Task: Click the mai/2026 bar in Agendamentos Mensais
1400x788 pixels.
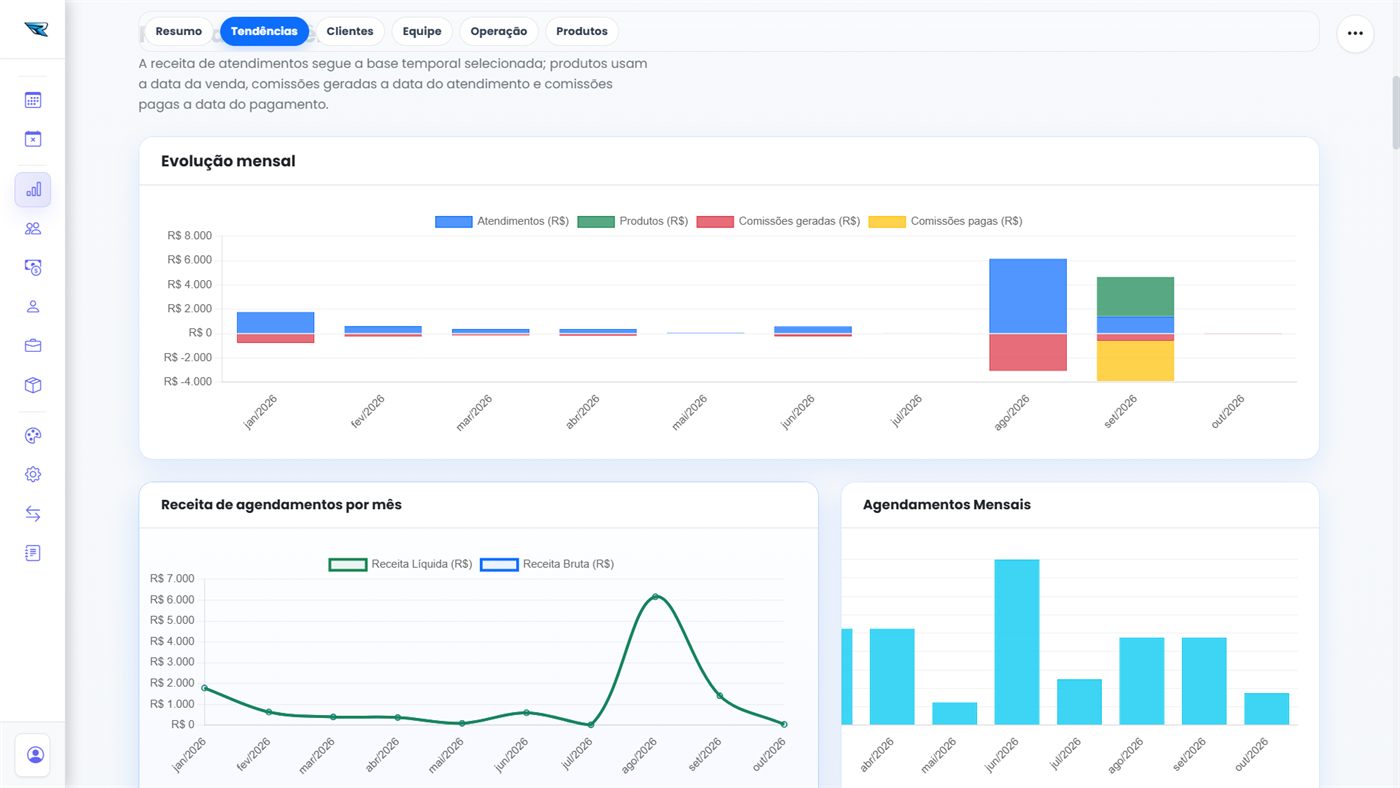Action: point(955,713)
